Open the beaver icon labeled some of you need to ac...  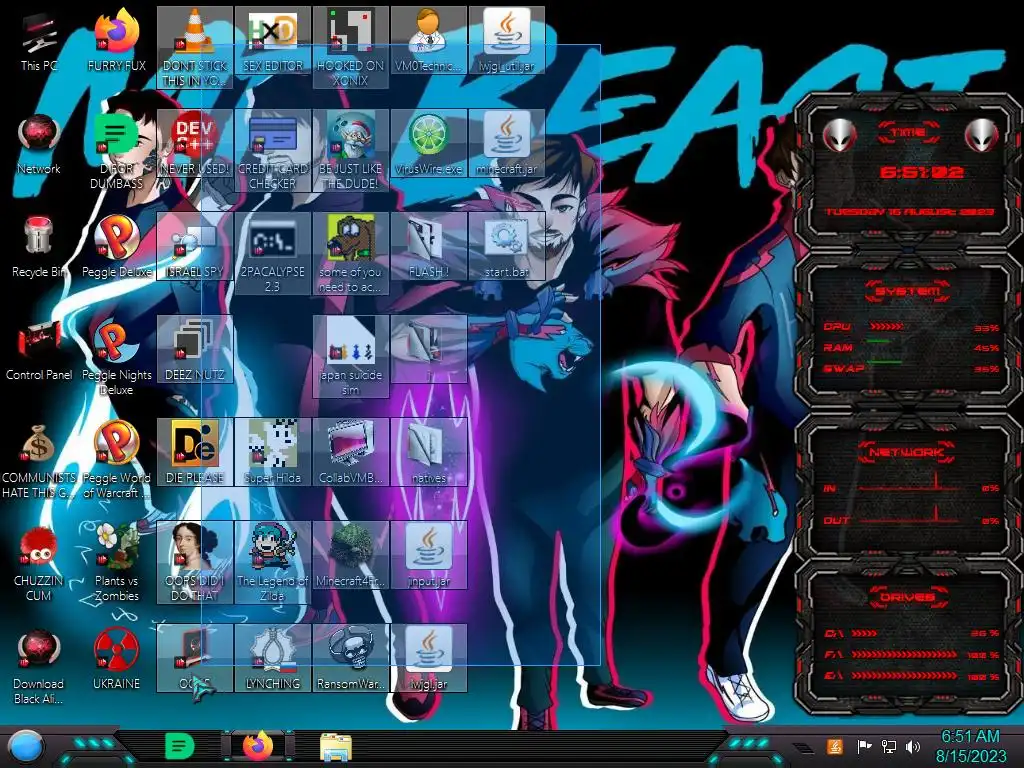(x=351, y=253)
